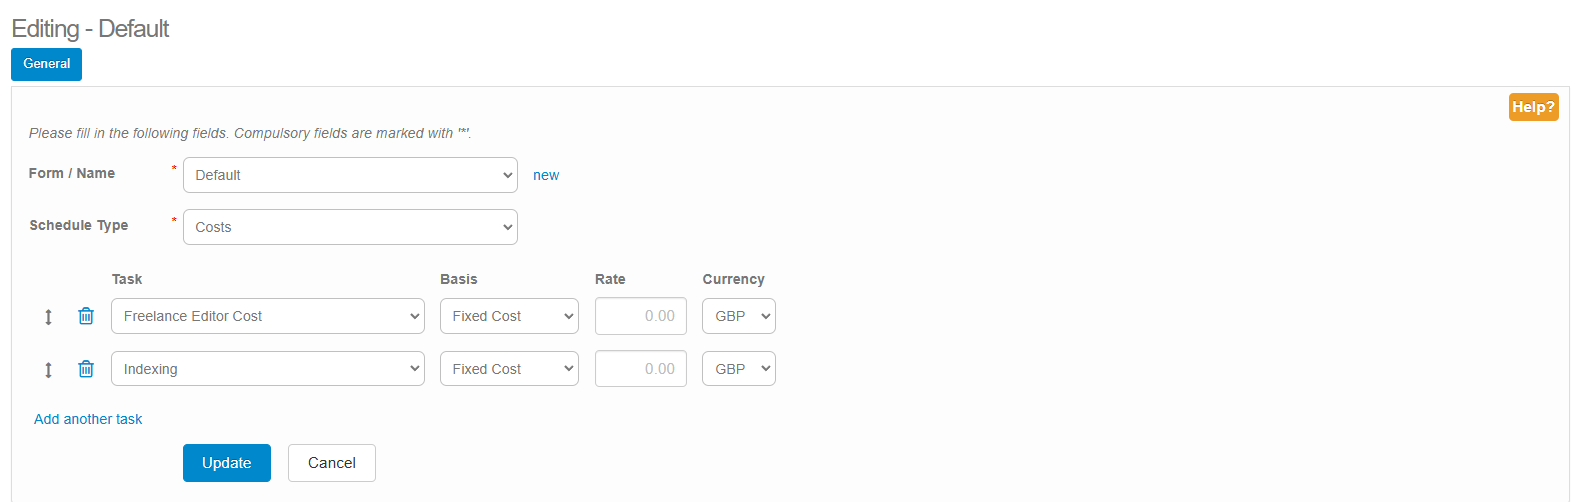
Task: Click the 'new' form link
Action: [546, 175]
